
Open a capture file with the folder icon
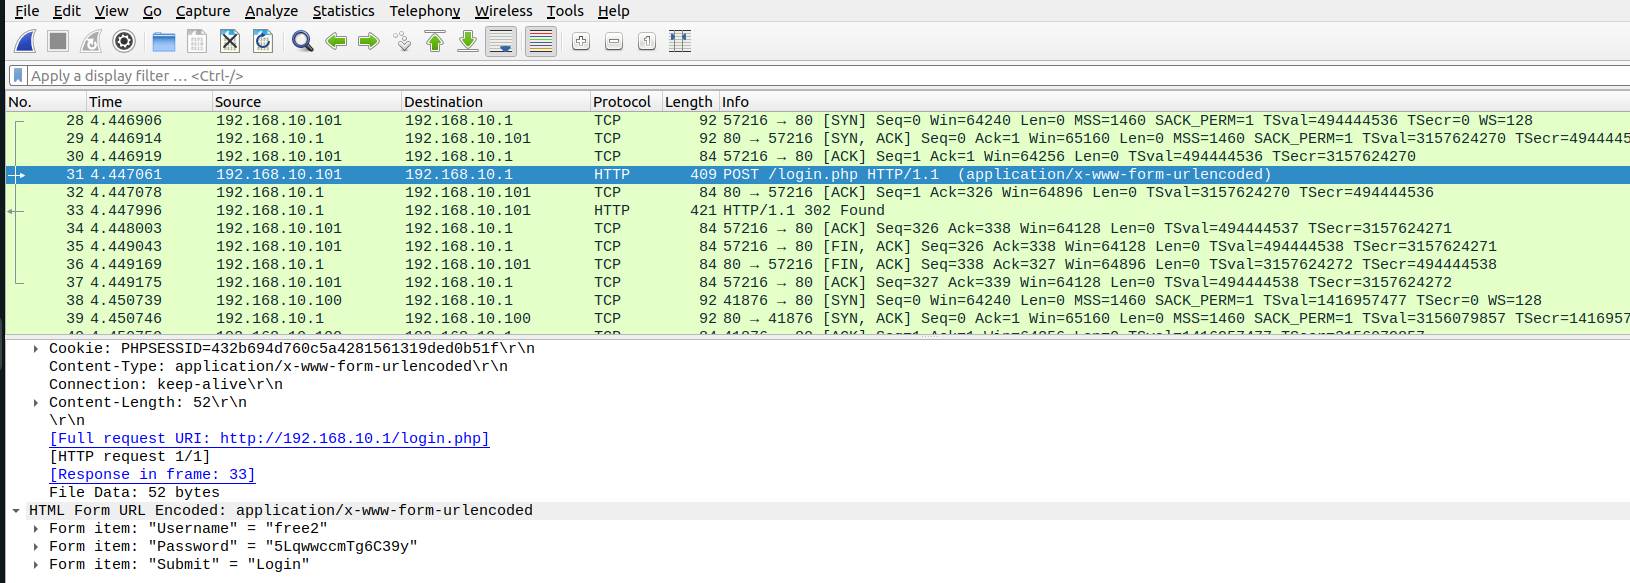[x=164, y=41]
